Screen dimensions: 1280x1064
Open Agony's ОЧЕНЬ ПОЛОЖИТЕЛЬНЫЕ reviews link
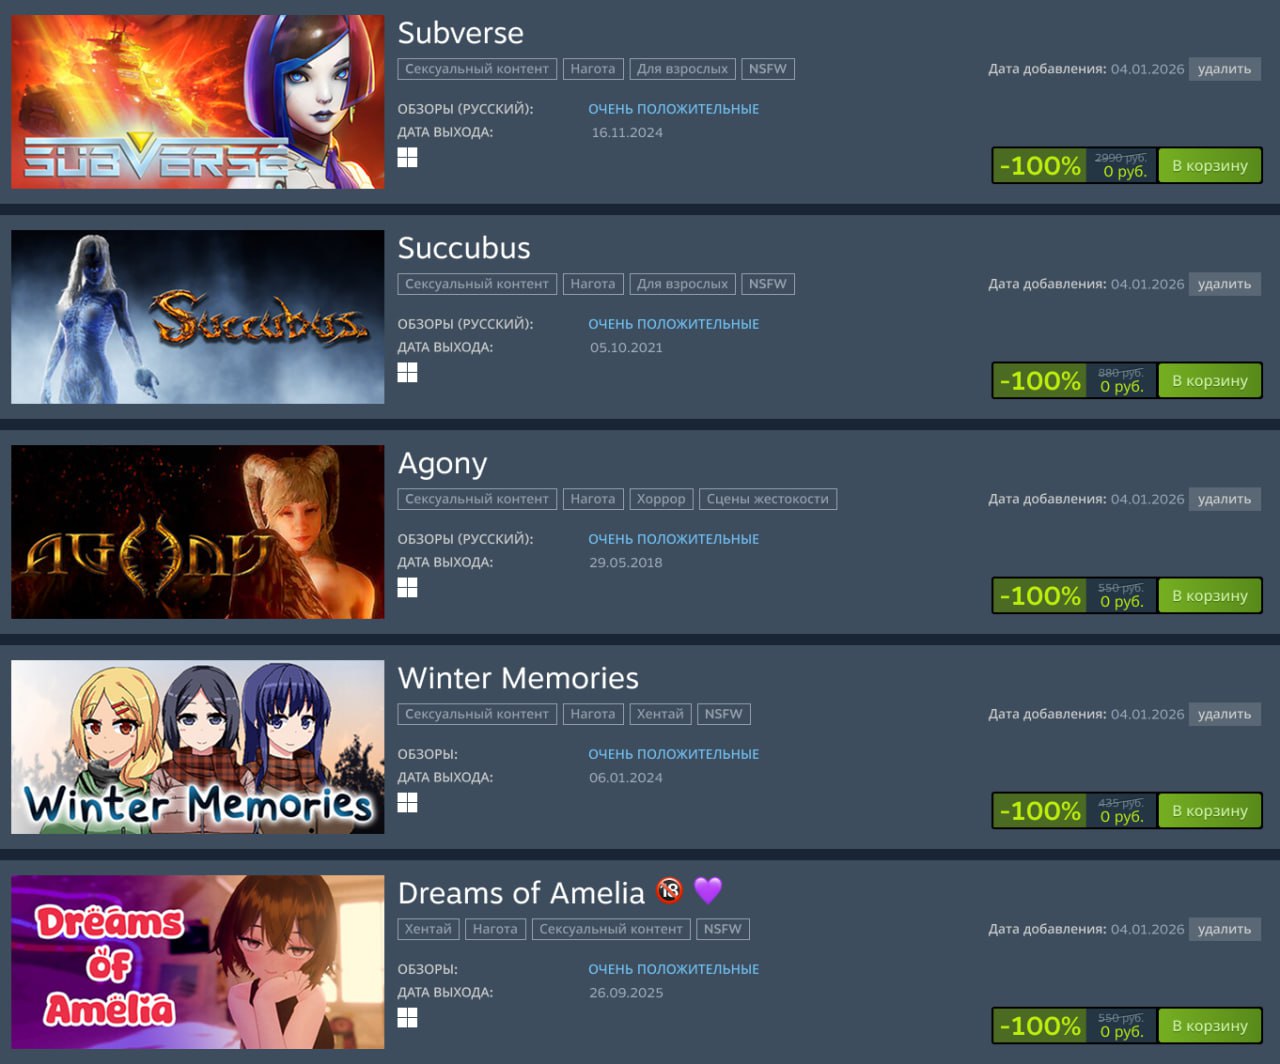coord(673,539)
